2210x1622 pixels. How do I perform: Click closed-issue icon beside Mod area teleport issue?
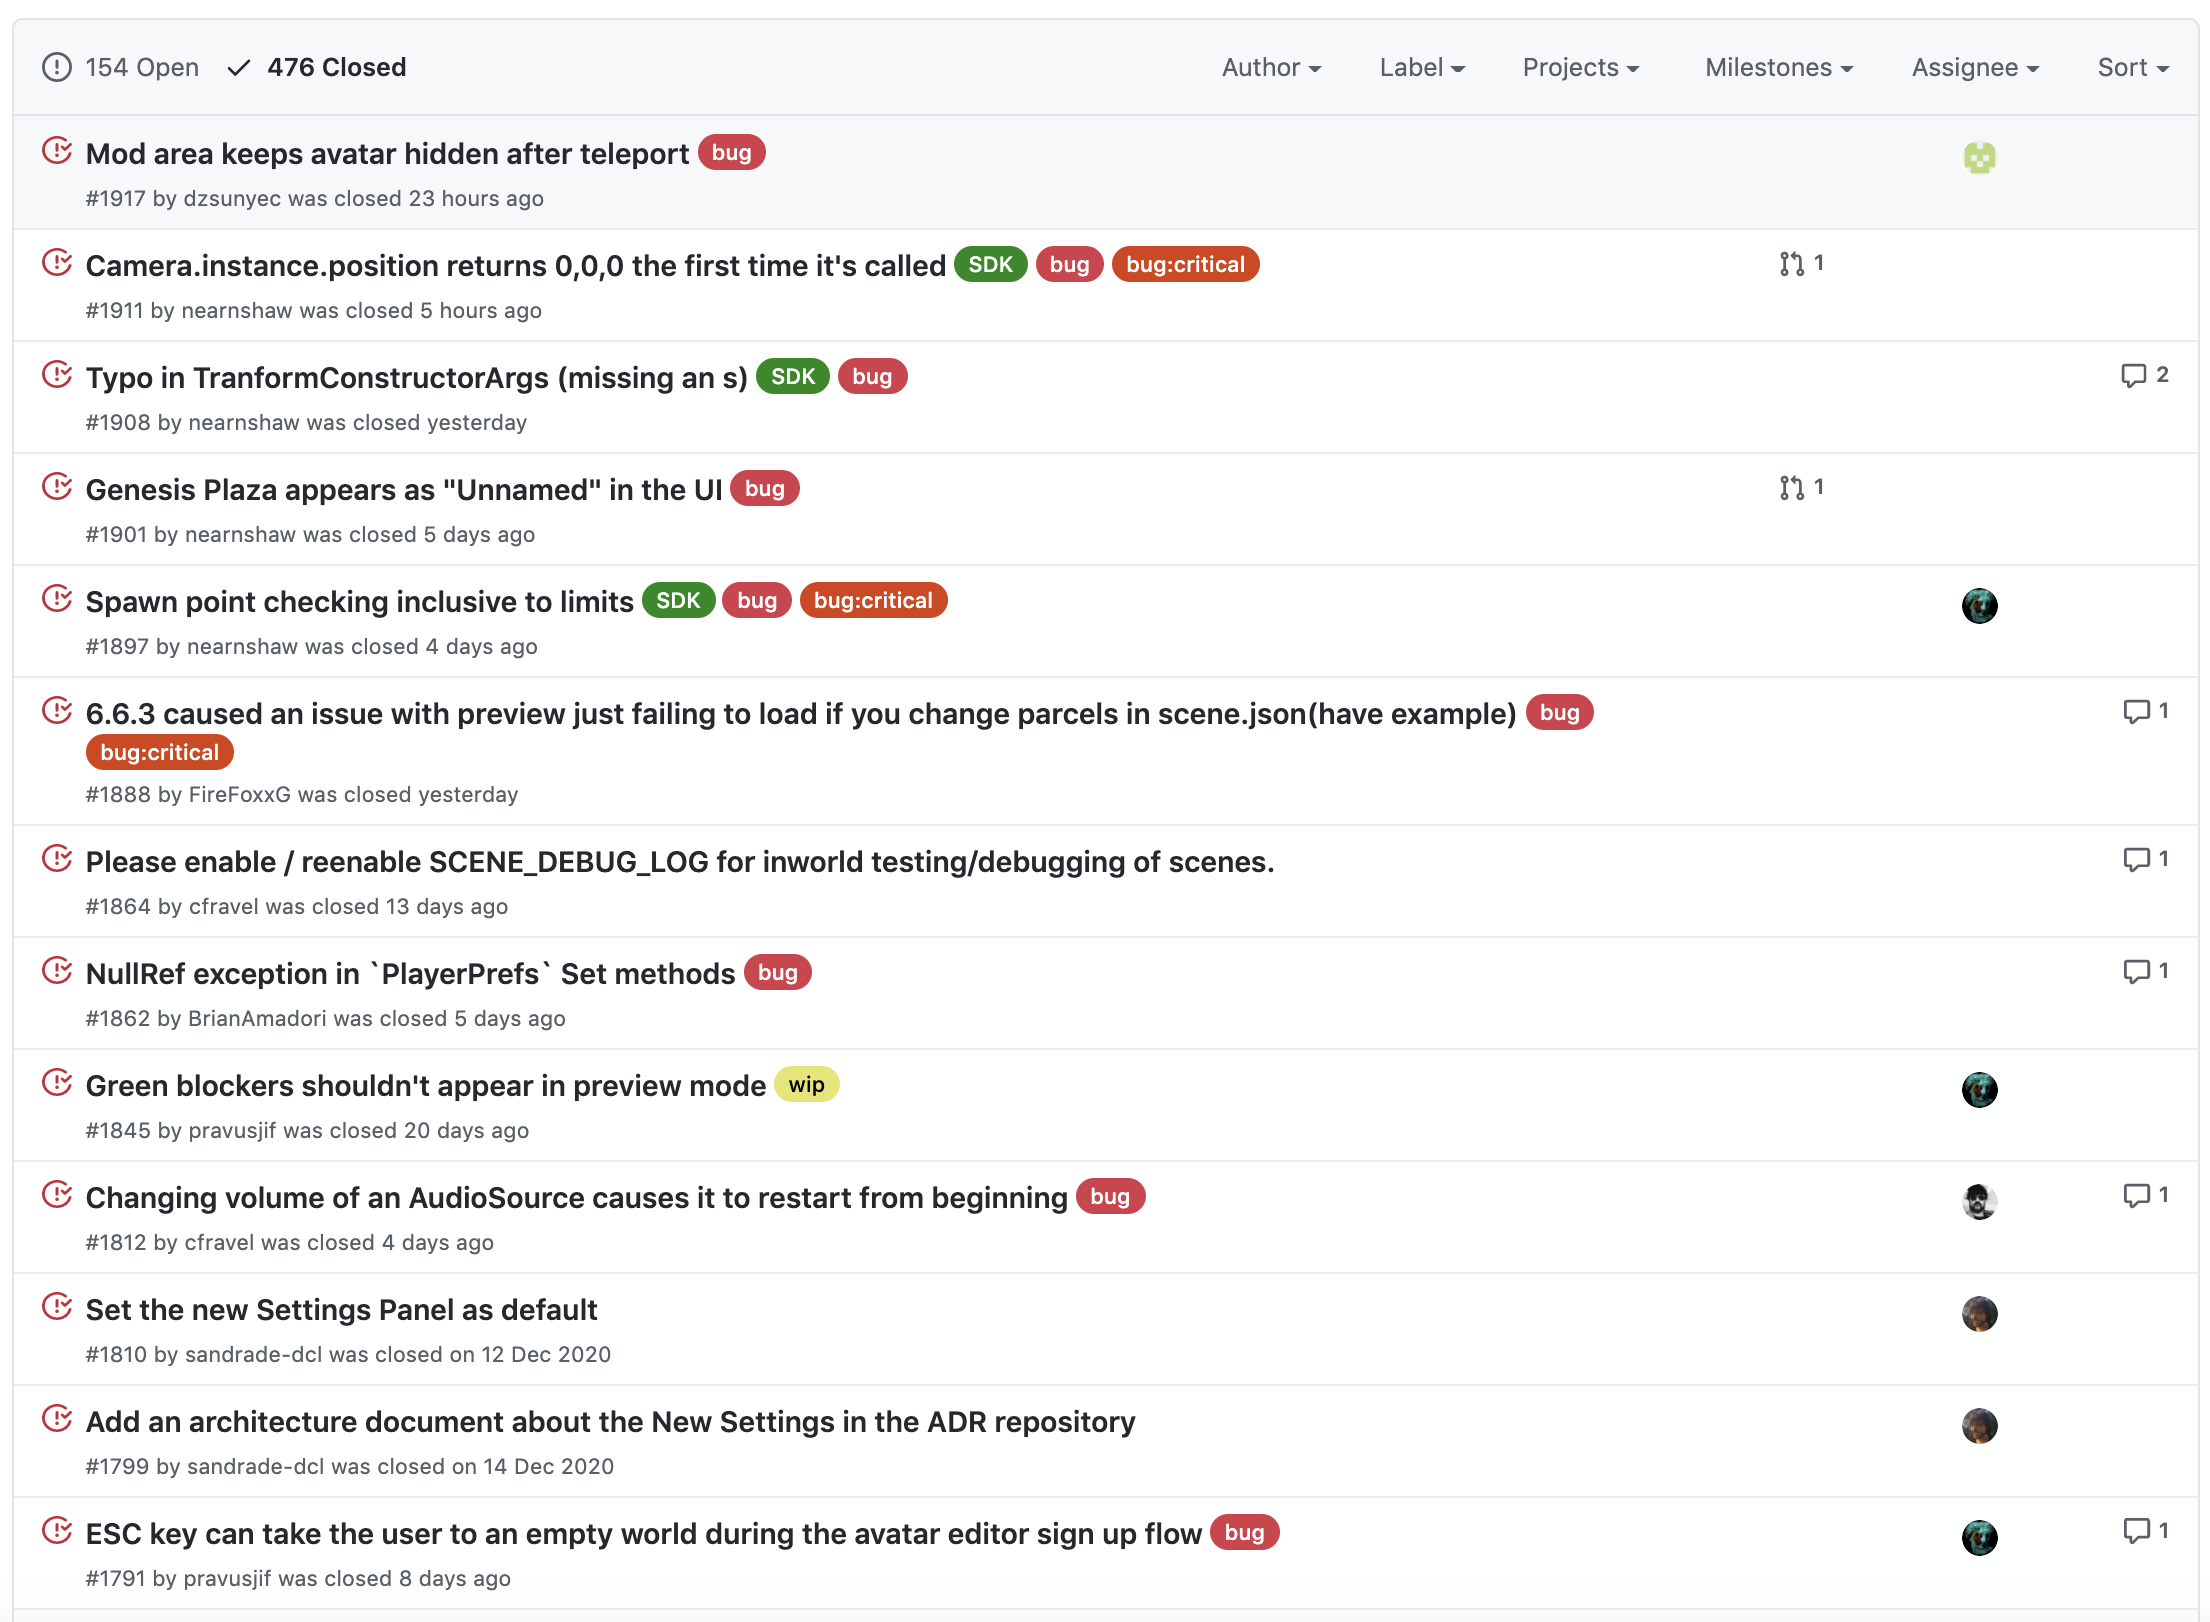pyautogui.click(x=57, y=152)
